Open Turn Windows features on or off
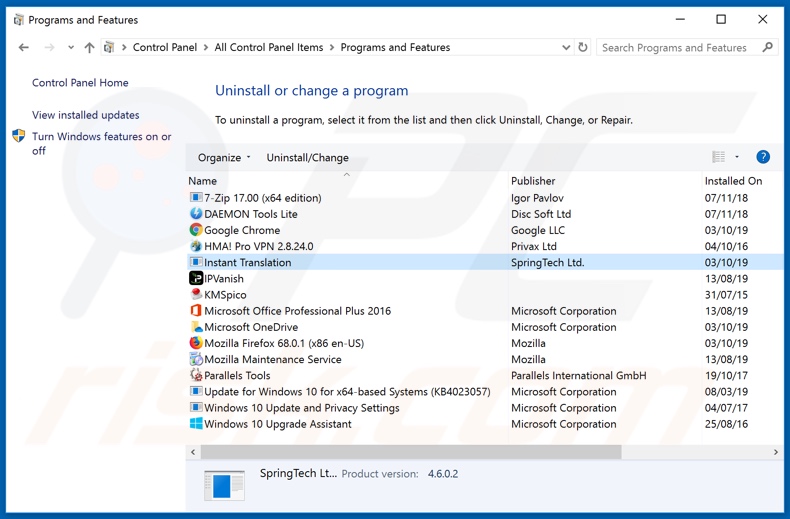 (x=102, y=143)
